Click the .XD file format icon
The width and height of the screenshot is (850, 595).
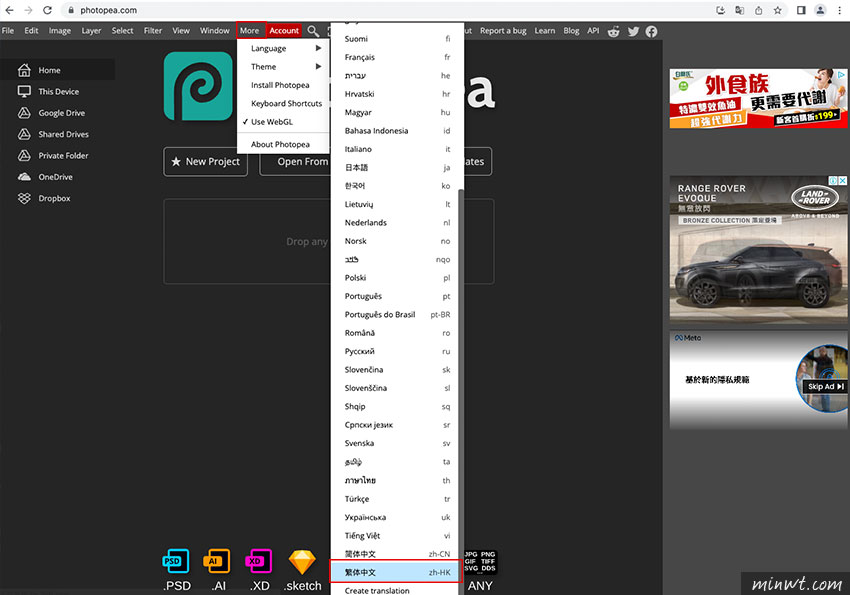259,561
